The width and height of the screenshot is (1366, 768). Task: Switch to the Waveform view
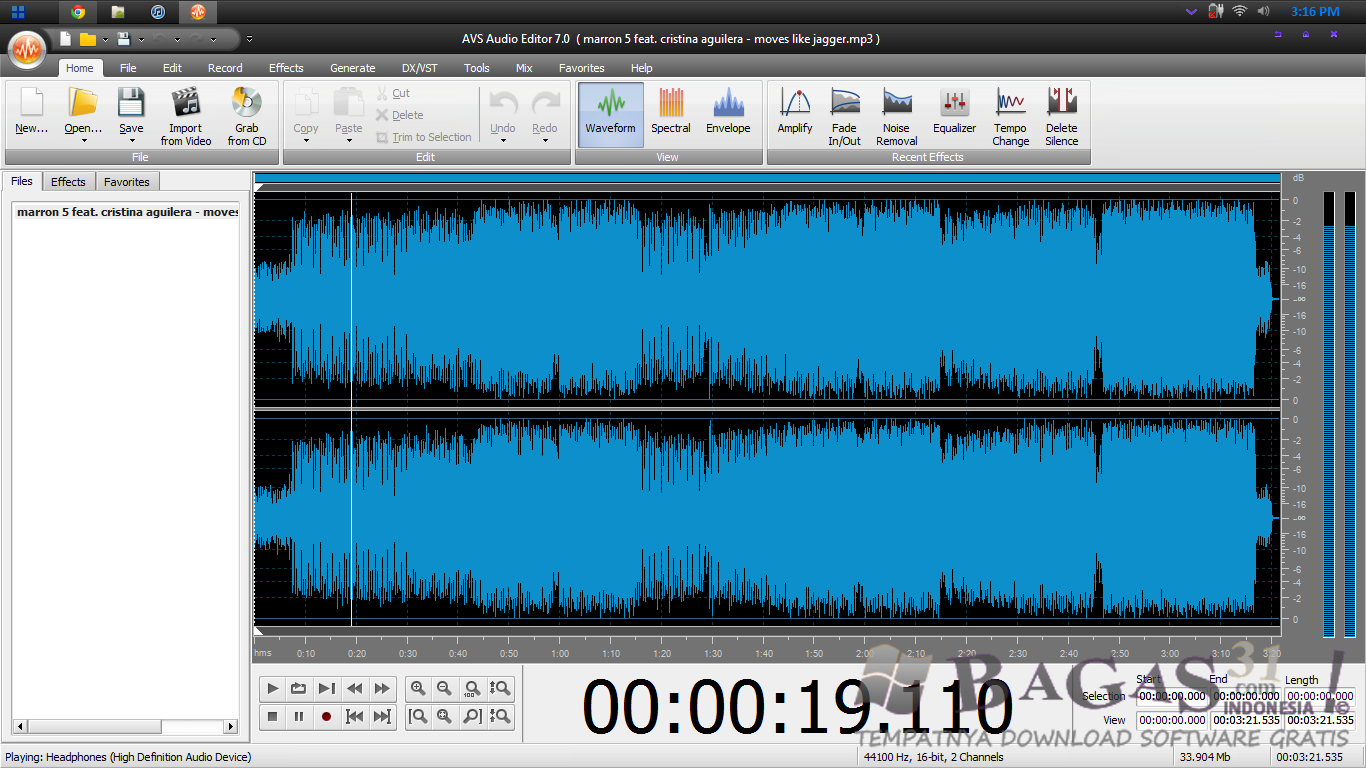click(x=610, y=115)
